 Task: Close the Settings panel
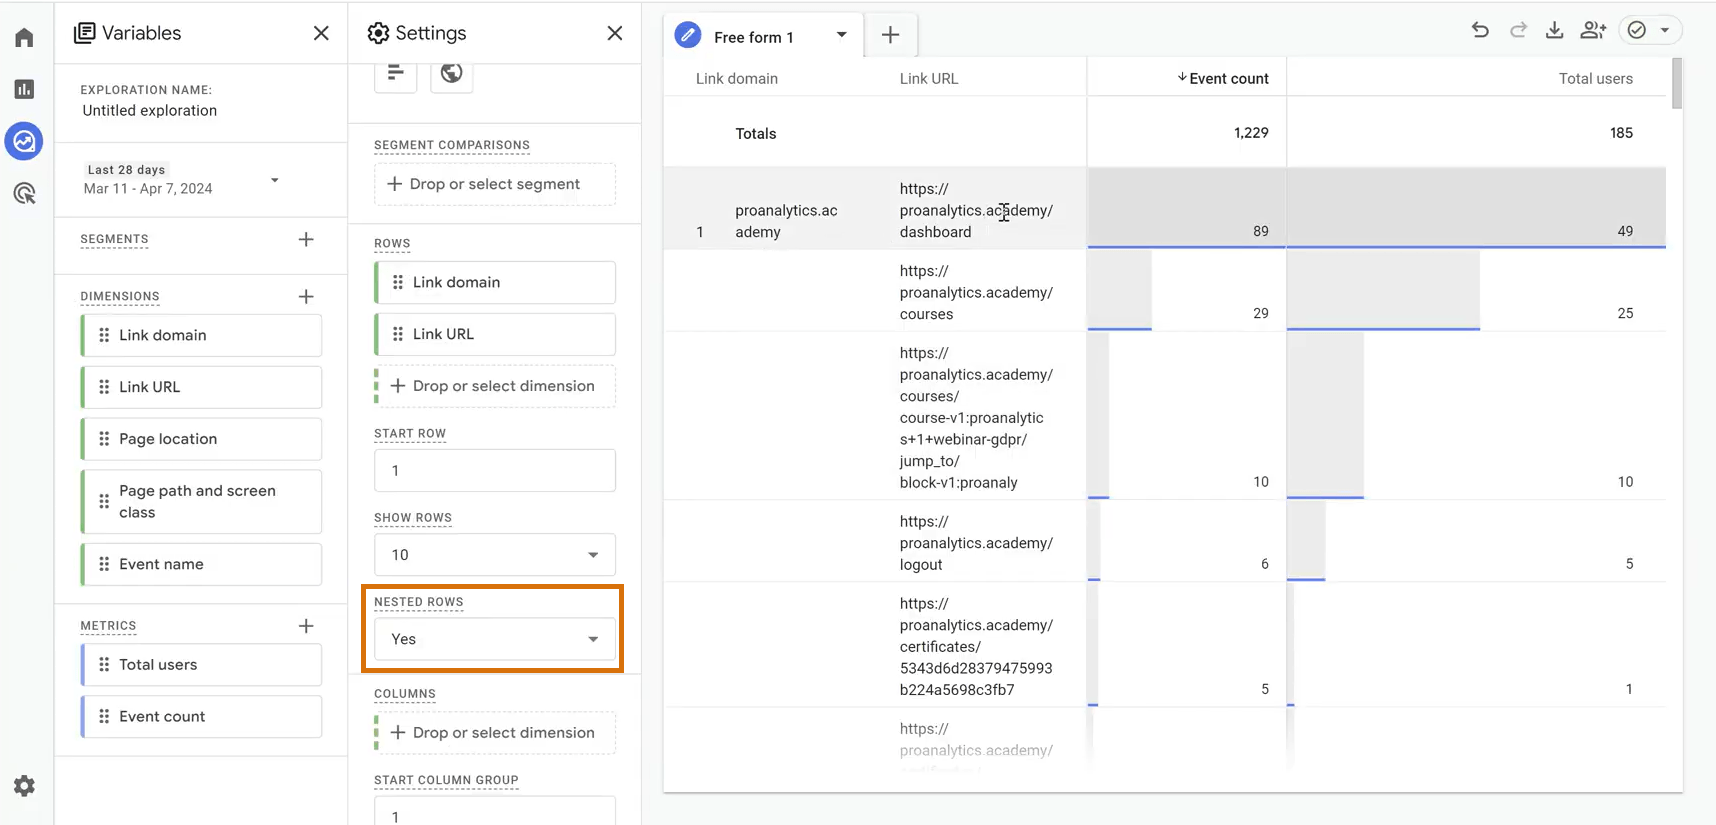pyautogui.click(x=615, y=33)
